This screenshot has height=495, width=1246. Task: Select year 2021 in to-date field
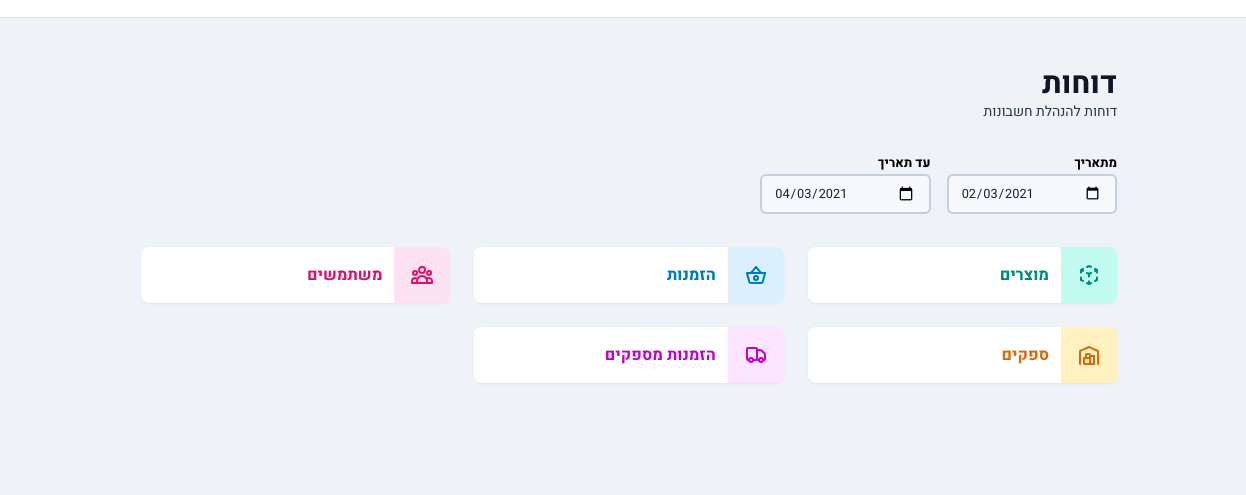[832, 194]
